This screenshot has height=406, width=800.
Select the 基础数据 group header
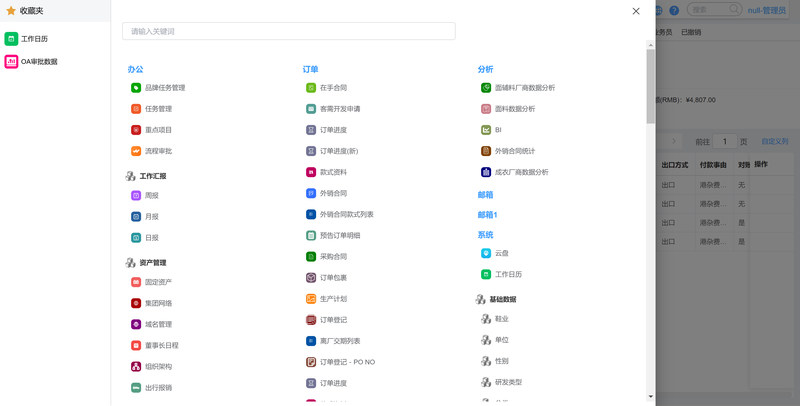(x=496, y=299)
